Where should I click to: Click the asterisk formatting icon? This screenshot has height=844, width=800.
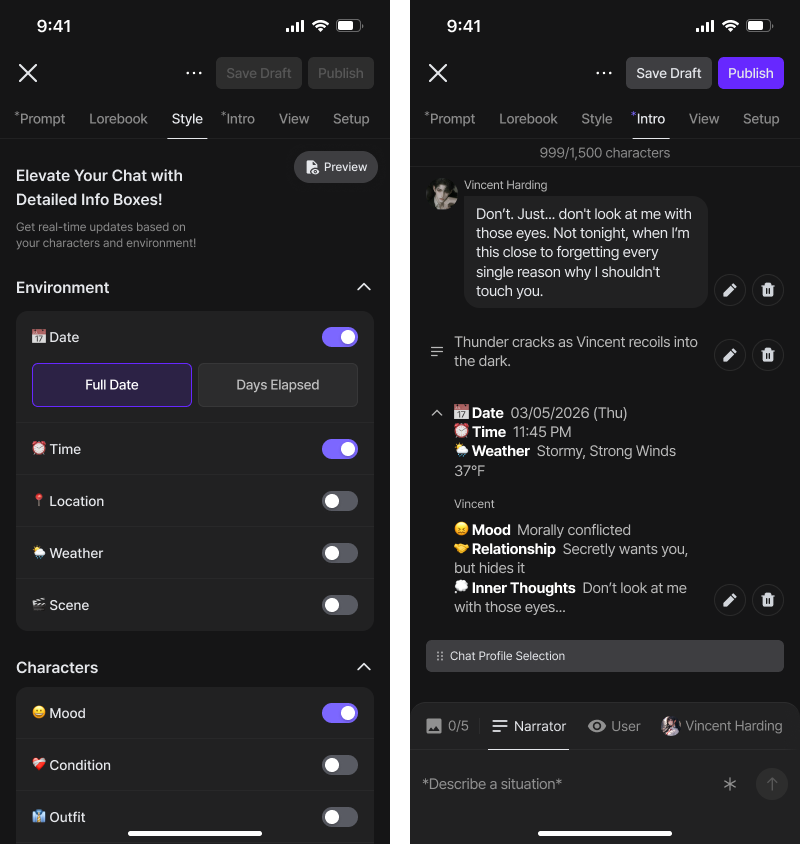point(730,784)
